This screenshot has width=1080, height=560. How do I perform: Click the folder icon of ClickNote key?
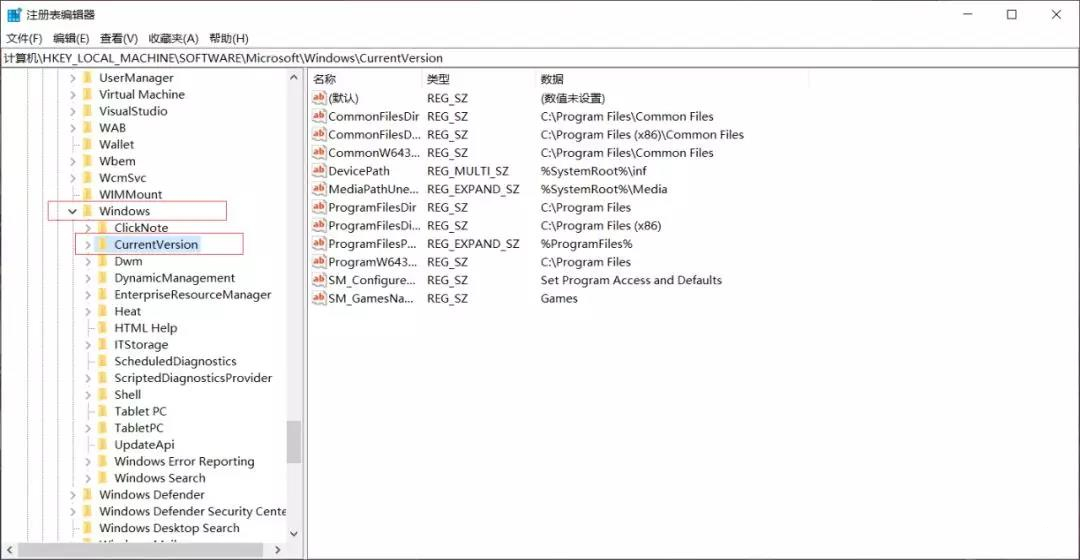pyautogui.click(x=103, y=227)
